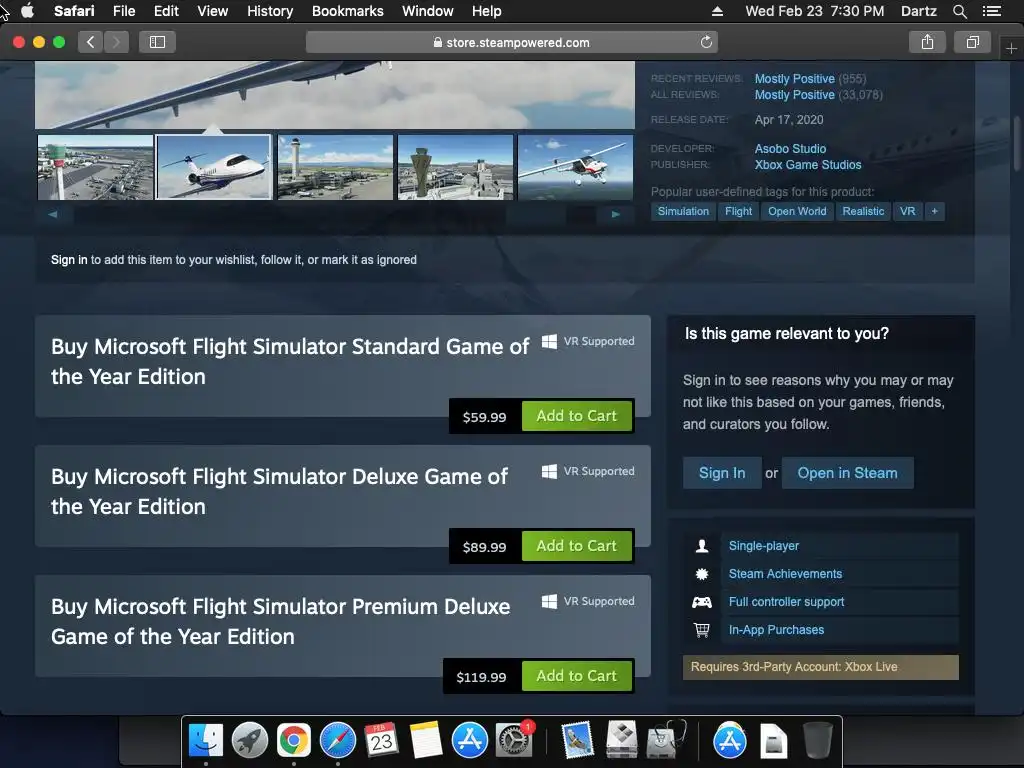Screen dimensions: 1024x768
Task: Click the Sign In button
Action: 722,473
